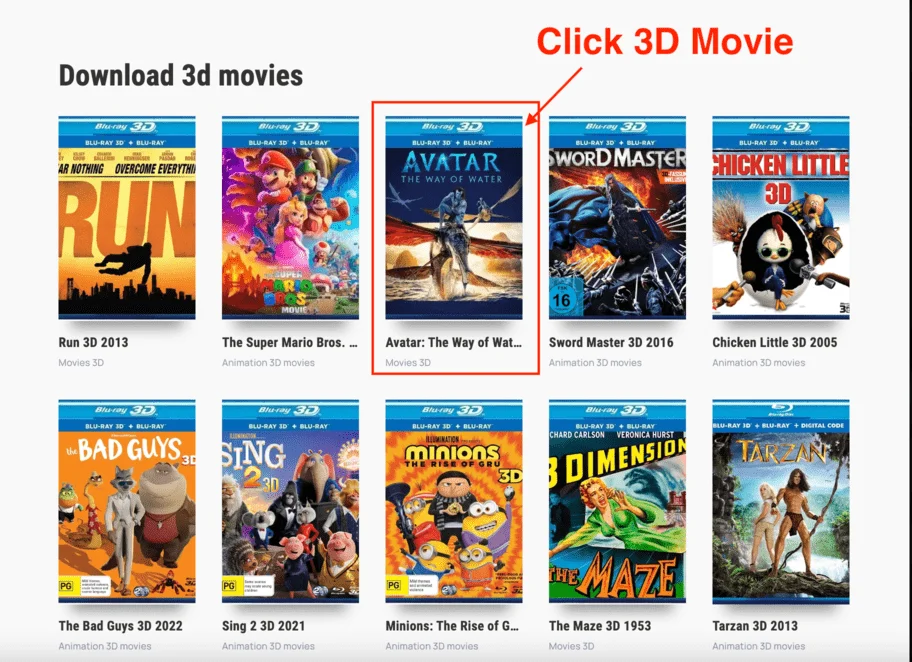Open the Chicken Little 3D cover
The image size is (912, 662).
click(x=781, y=218)
